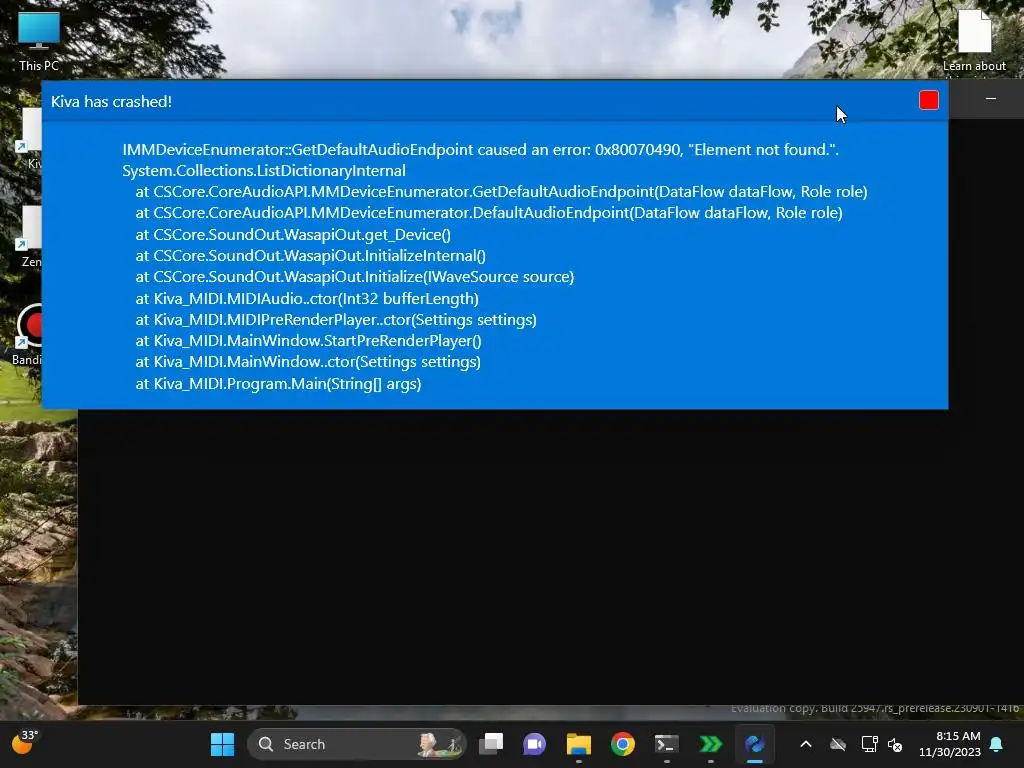Click the 'WasapiOut.get_Device()' stack trace line
Image resolution: width=1024 pixels, height=768 pixels.
[x=293, y=234]
